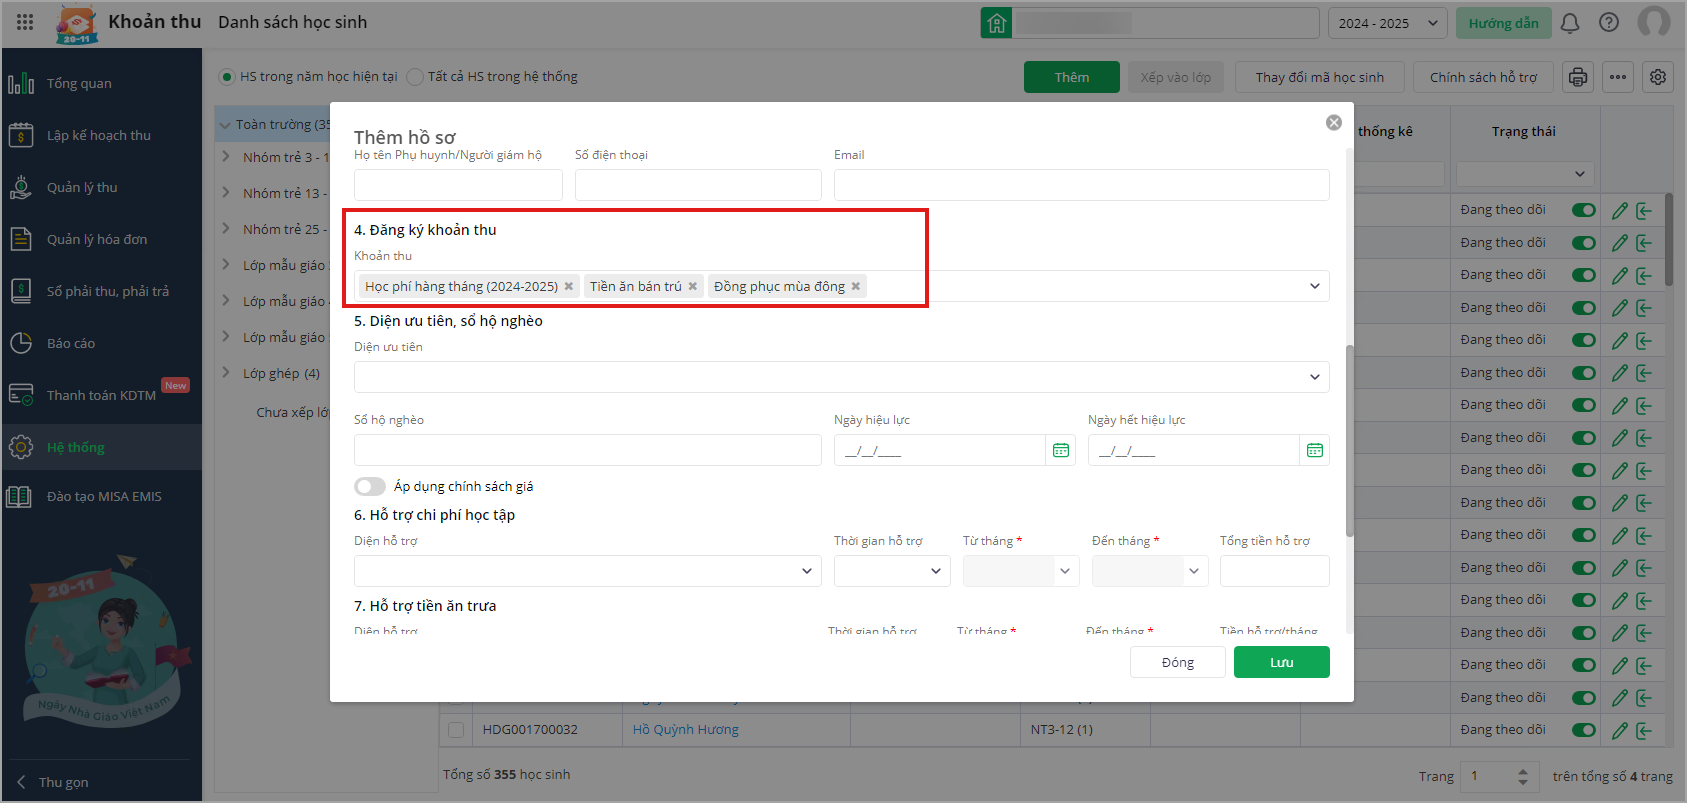Click edit pencil in first Đang theo dõi row
The height and width of the screenshot is (803, 1687).
point(1620,211)
